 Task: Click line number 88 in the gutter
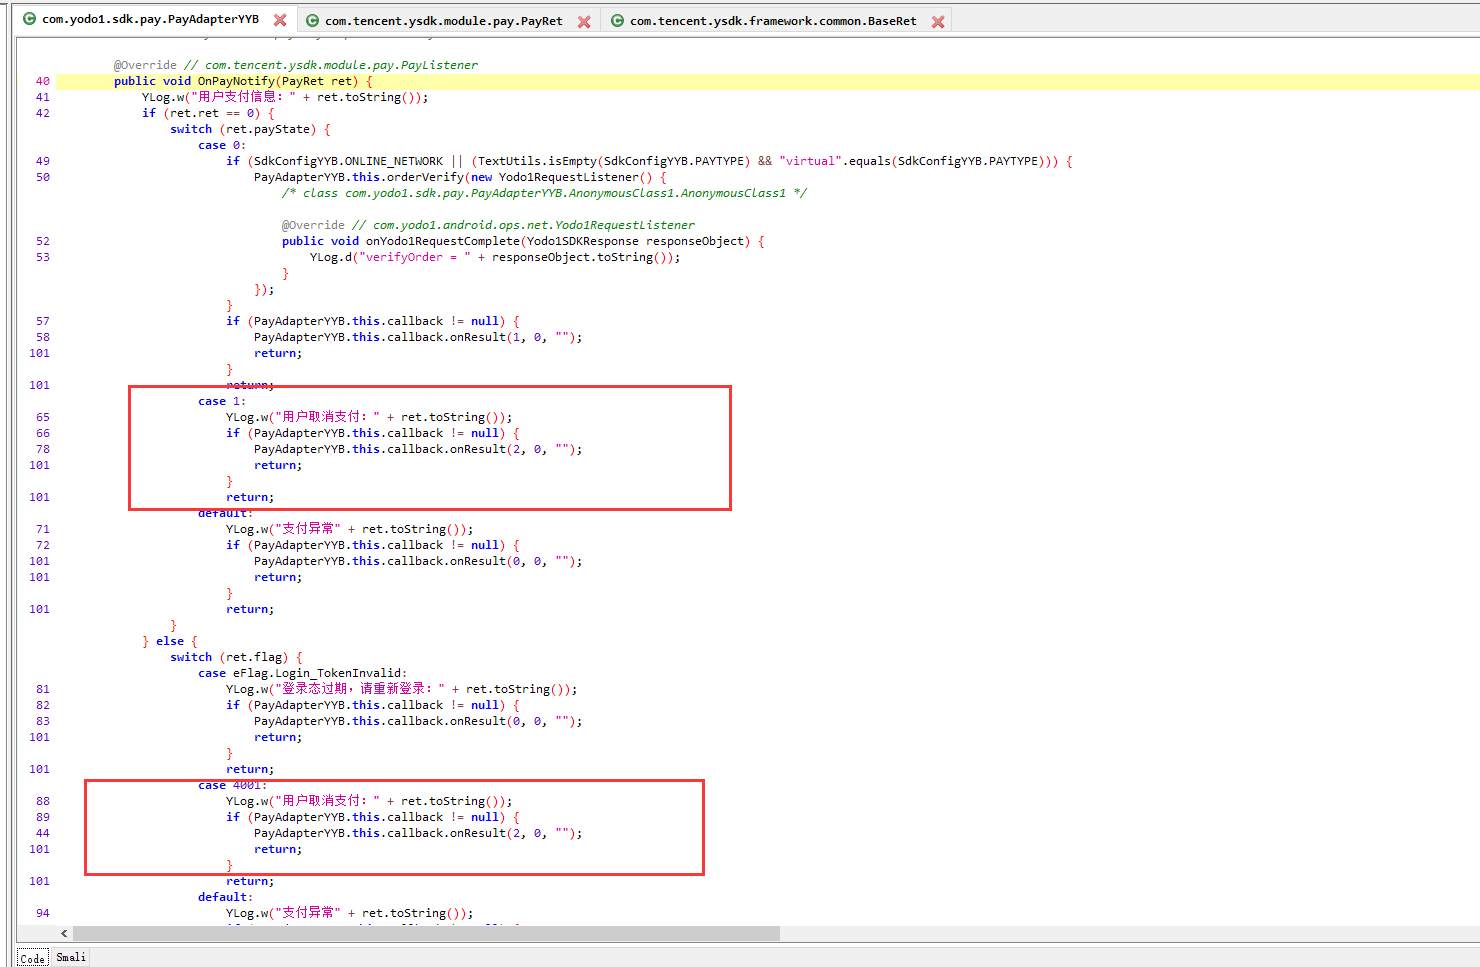pos(42,801)
